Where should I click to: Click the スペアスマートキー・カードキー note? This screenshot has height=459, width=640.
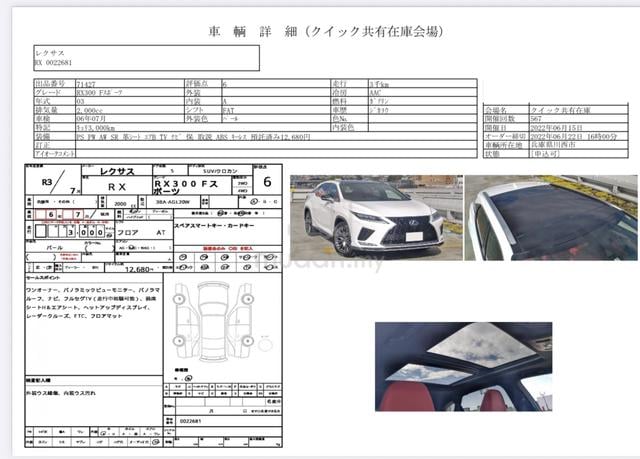pyautogui.click(x=215, y=226)
